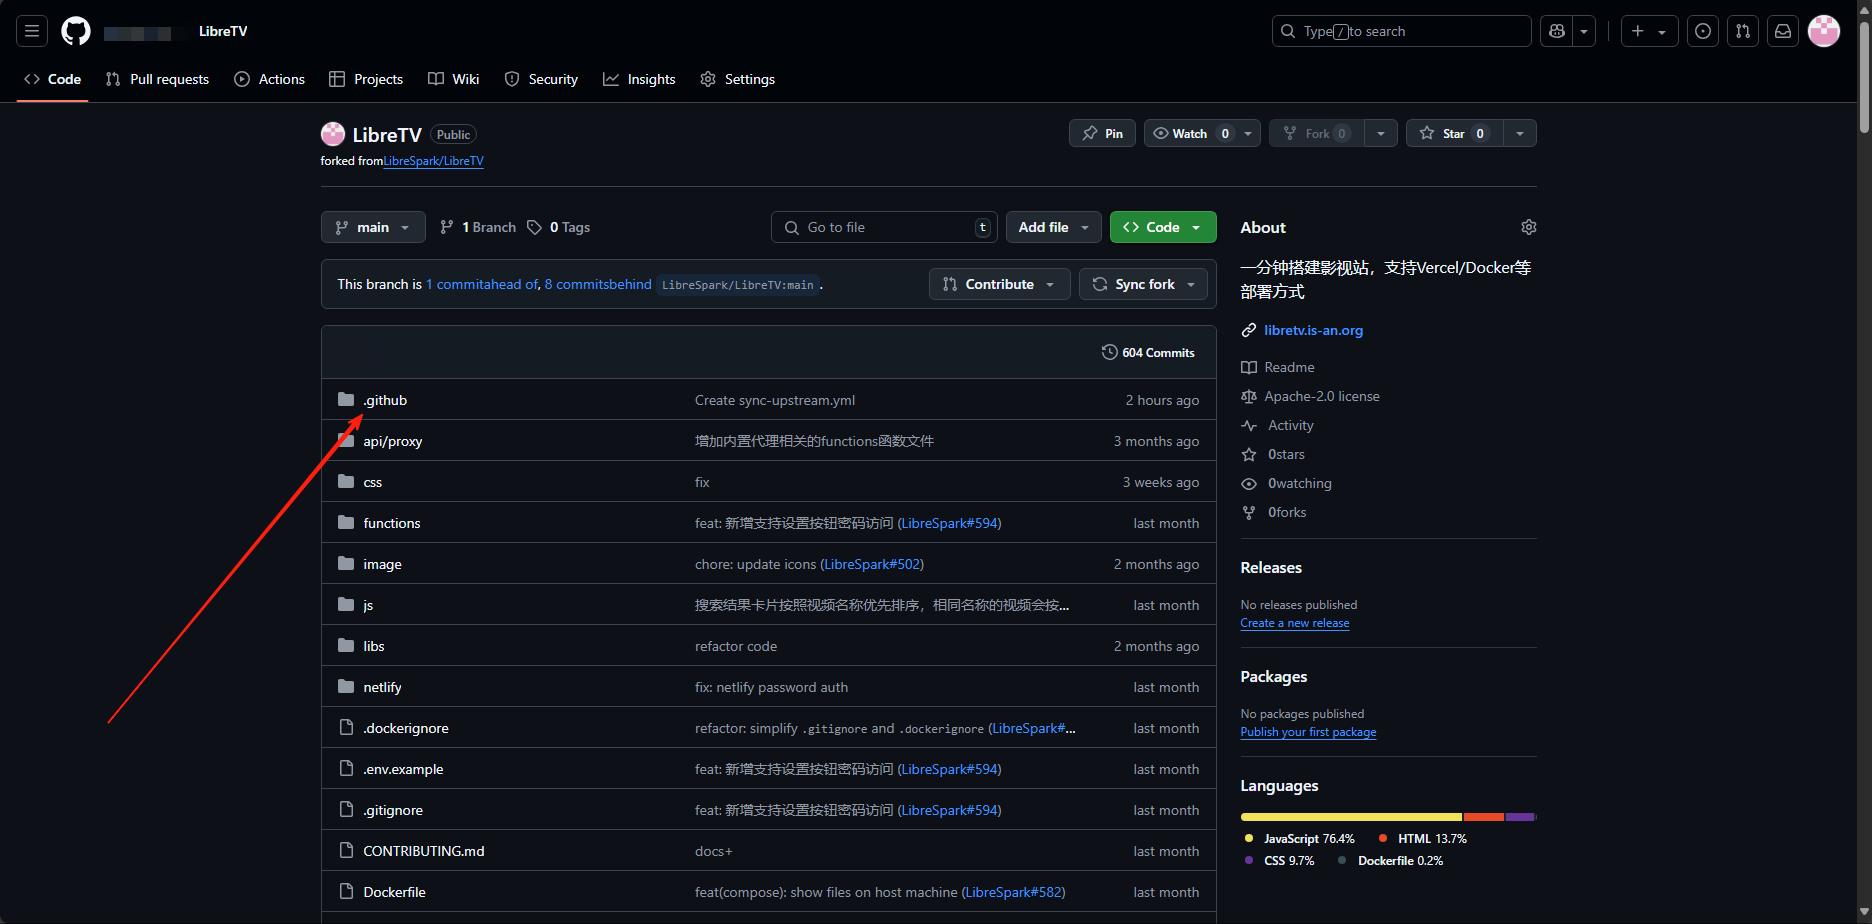This screenshot has width=1872, height=924.
Task: Open the 1 commit ahead link
Action: click(x=482, y=284)
